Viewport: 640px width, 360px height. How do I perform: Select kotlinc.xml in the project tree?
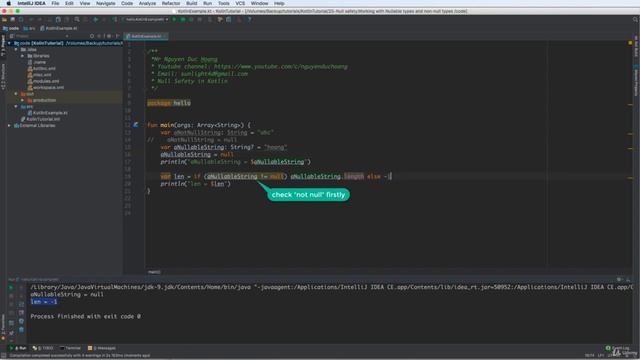pos(42,69)
